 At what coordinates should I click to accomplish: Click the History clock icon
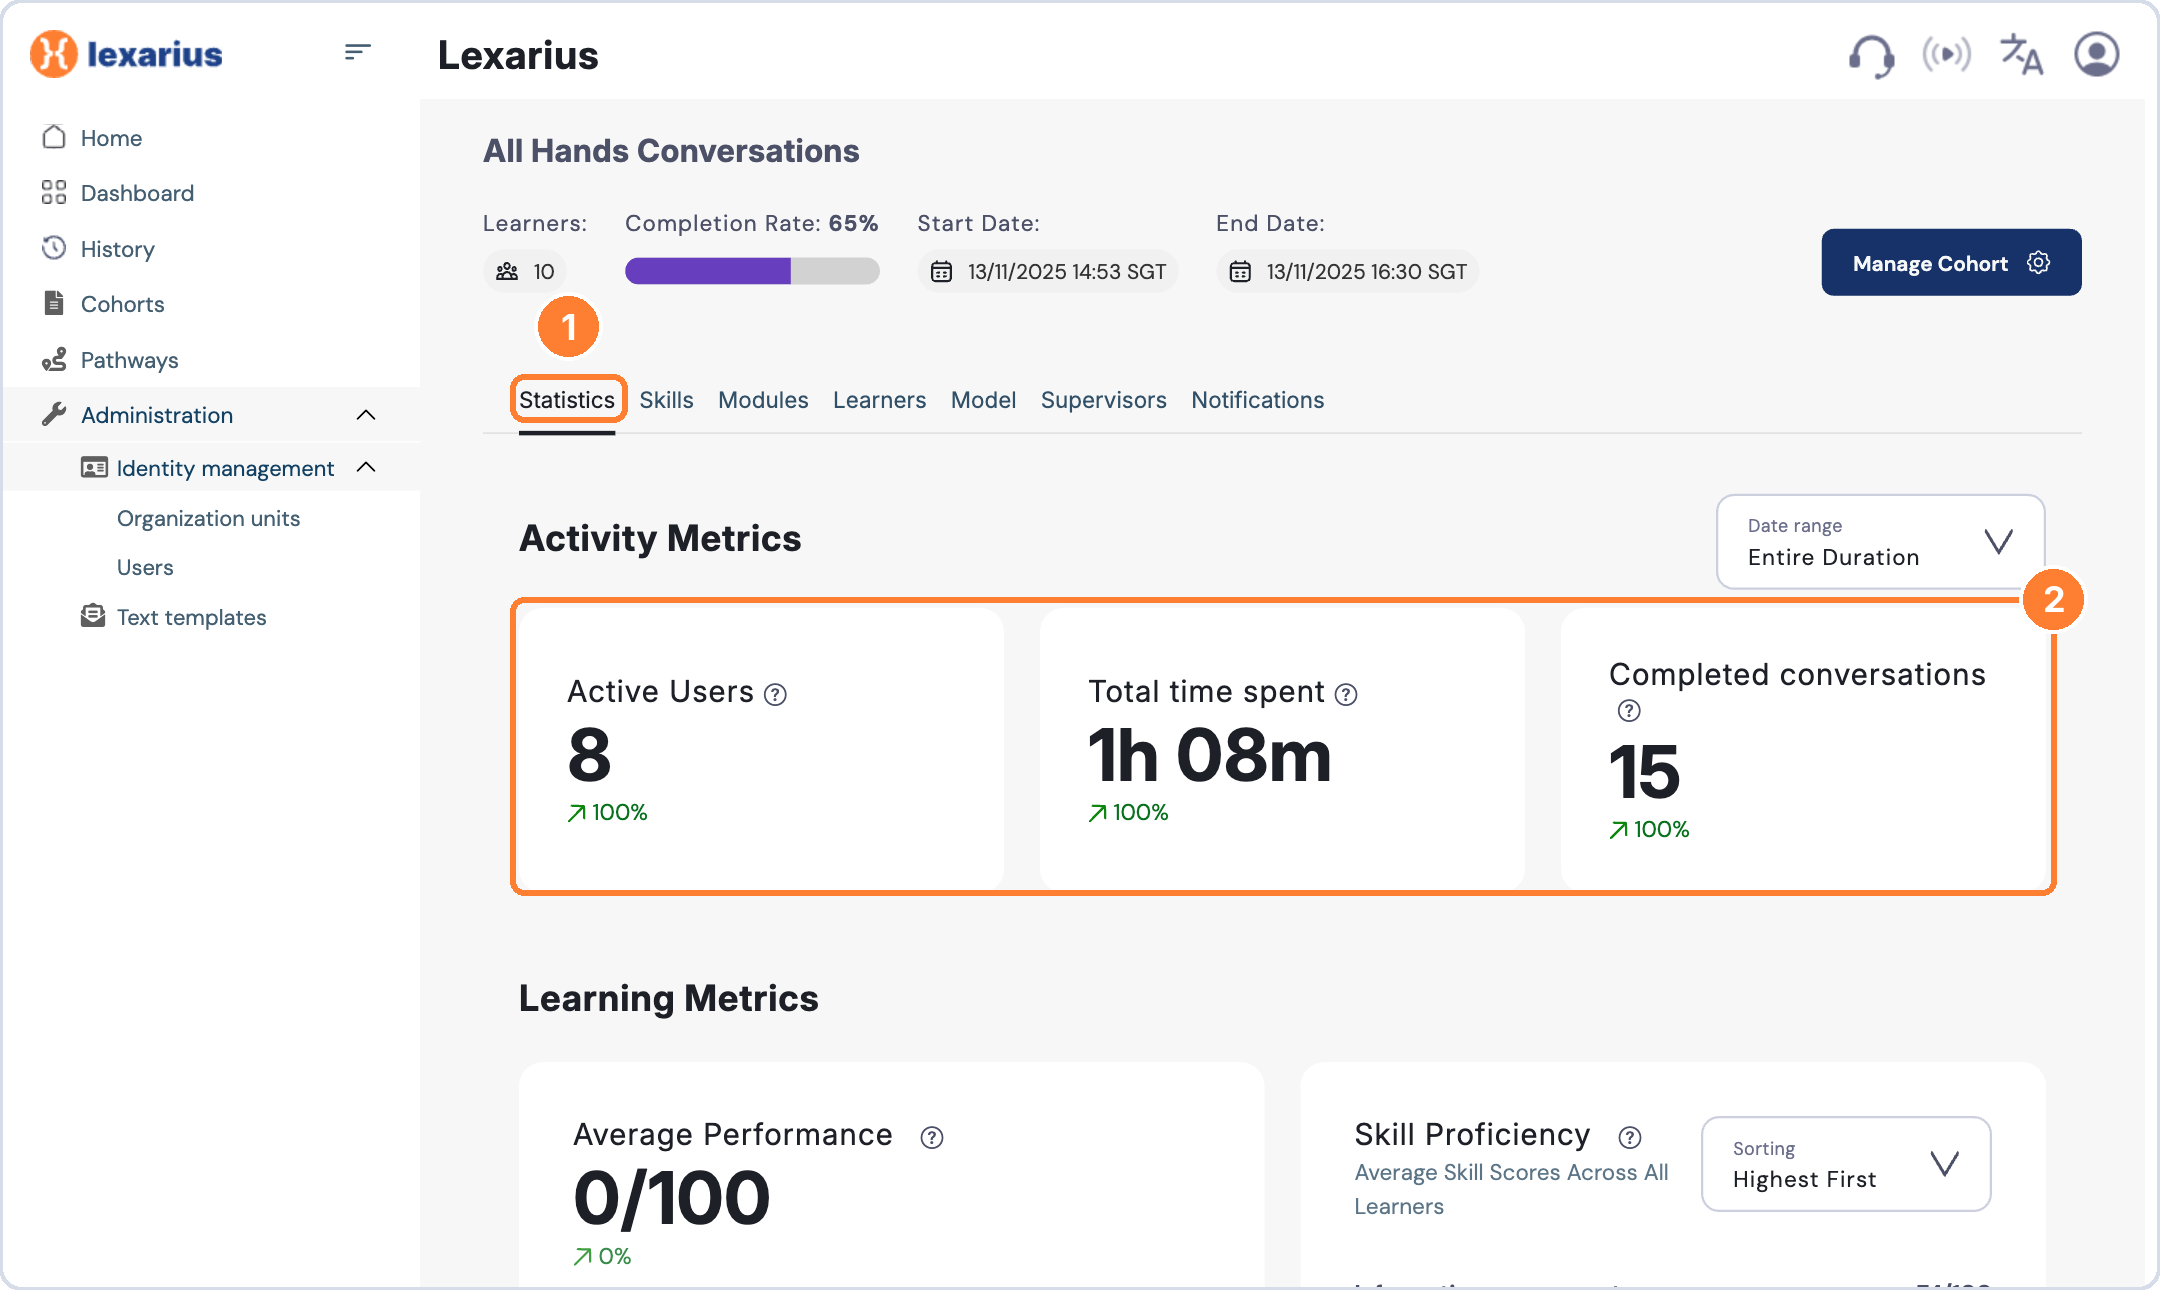[54, 248]
